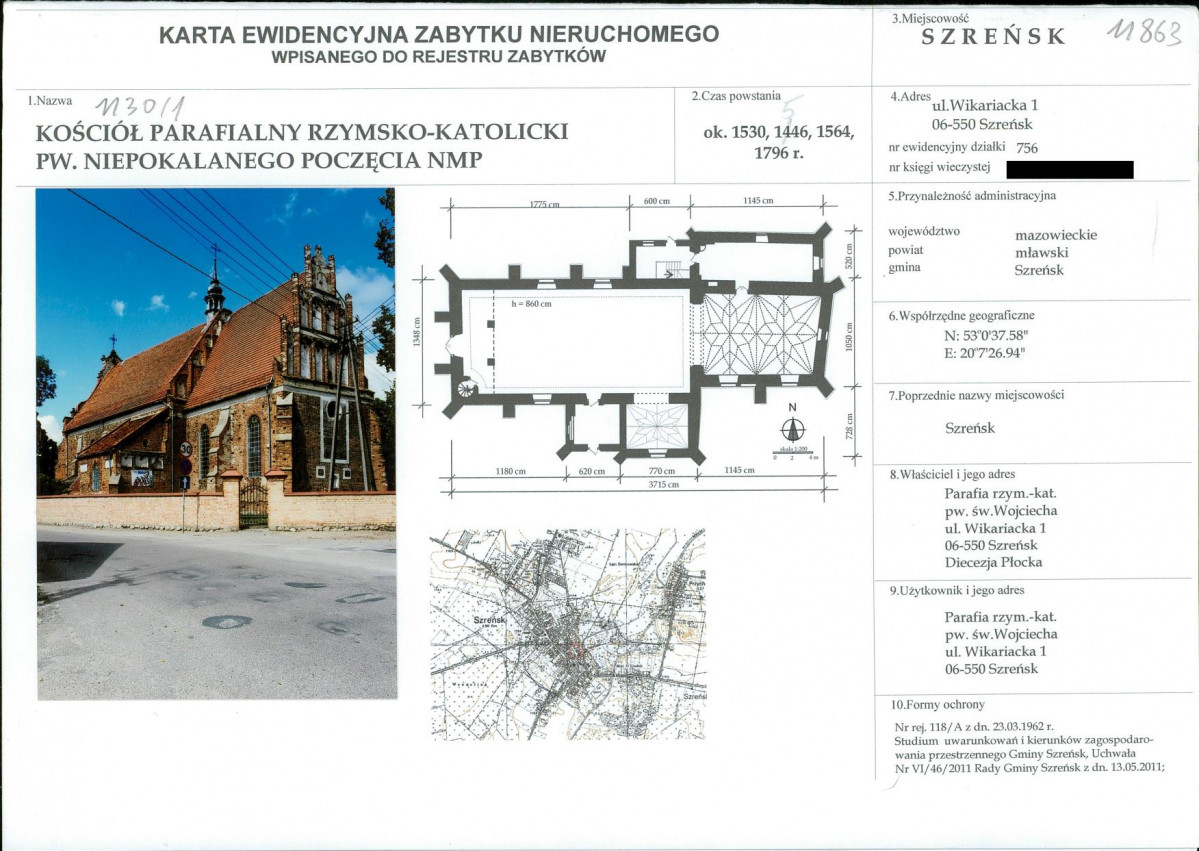Viewport: 1199px width, 851px height.
Task: Click the plan dimension '1775 cm'
Action: pos(544,204)
